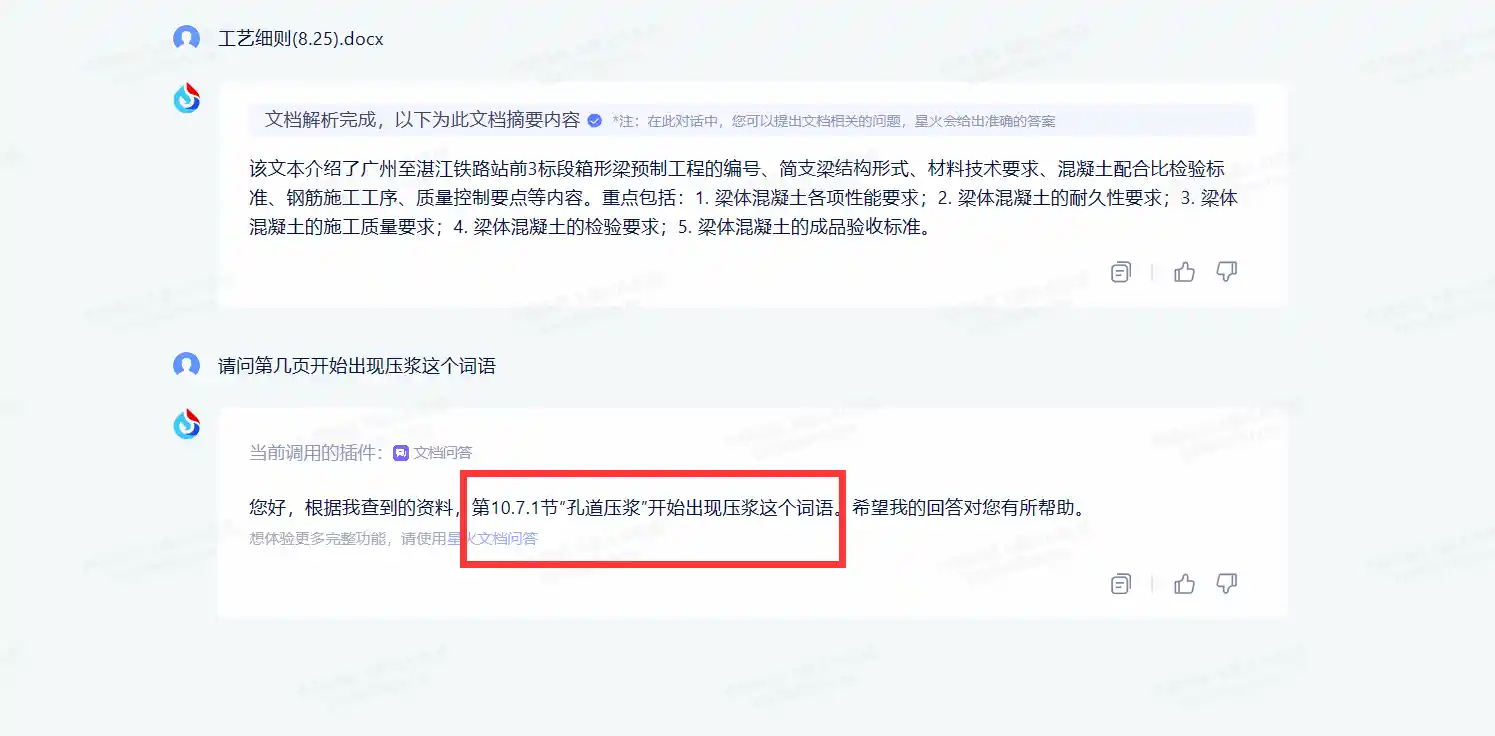Select the 文档解析完成 header text
Image resolution: width=1495 pixels, height=736 pixels.
click(422, 120)
